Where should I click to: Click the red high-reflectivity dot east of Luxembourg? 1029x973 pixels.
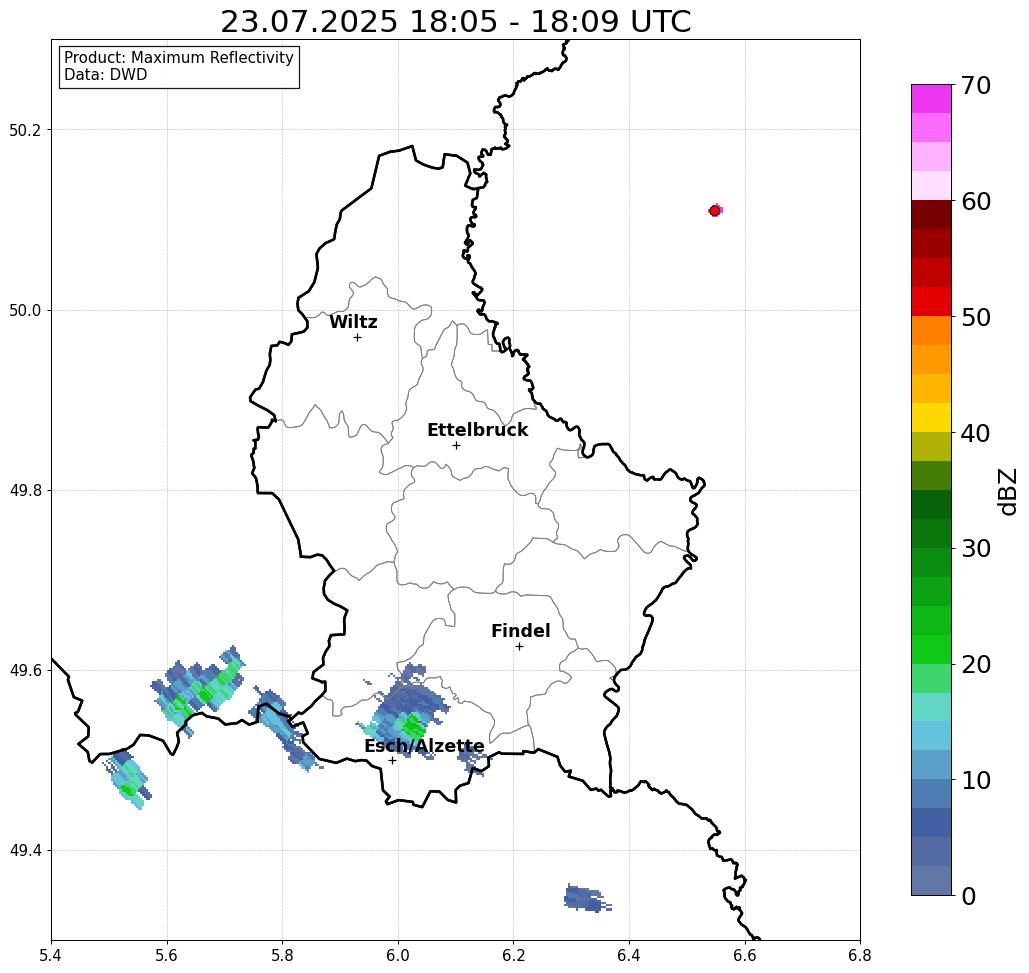click(715, 211)
